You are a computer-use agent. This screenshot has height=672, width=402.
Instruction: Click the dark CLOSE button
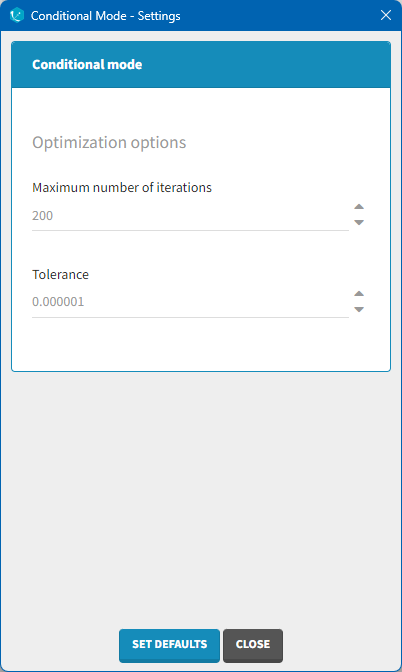pyautogui.click(x=253, y=645)
